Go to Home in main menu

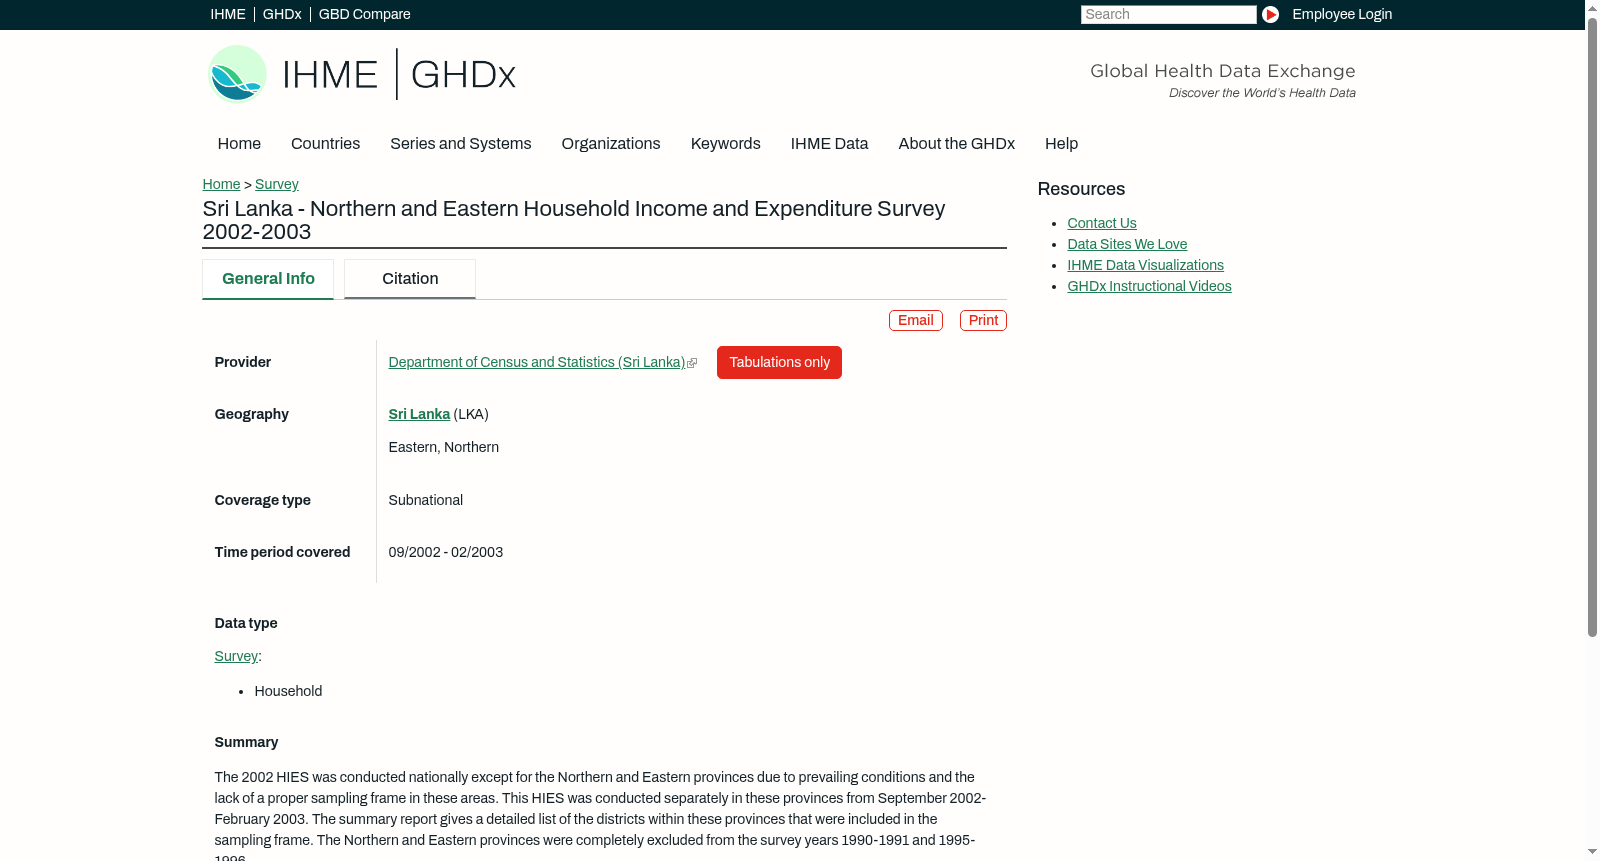click(x=239, y=144)
